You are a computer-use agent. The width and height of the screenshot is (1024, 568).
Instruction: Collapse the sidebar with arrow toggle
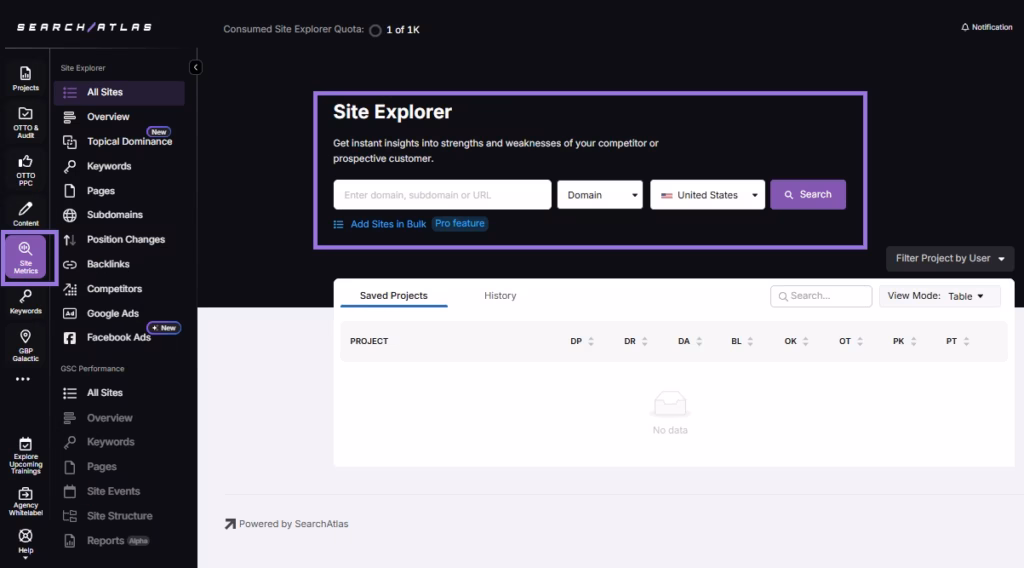tap(196, 67)
